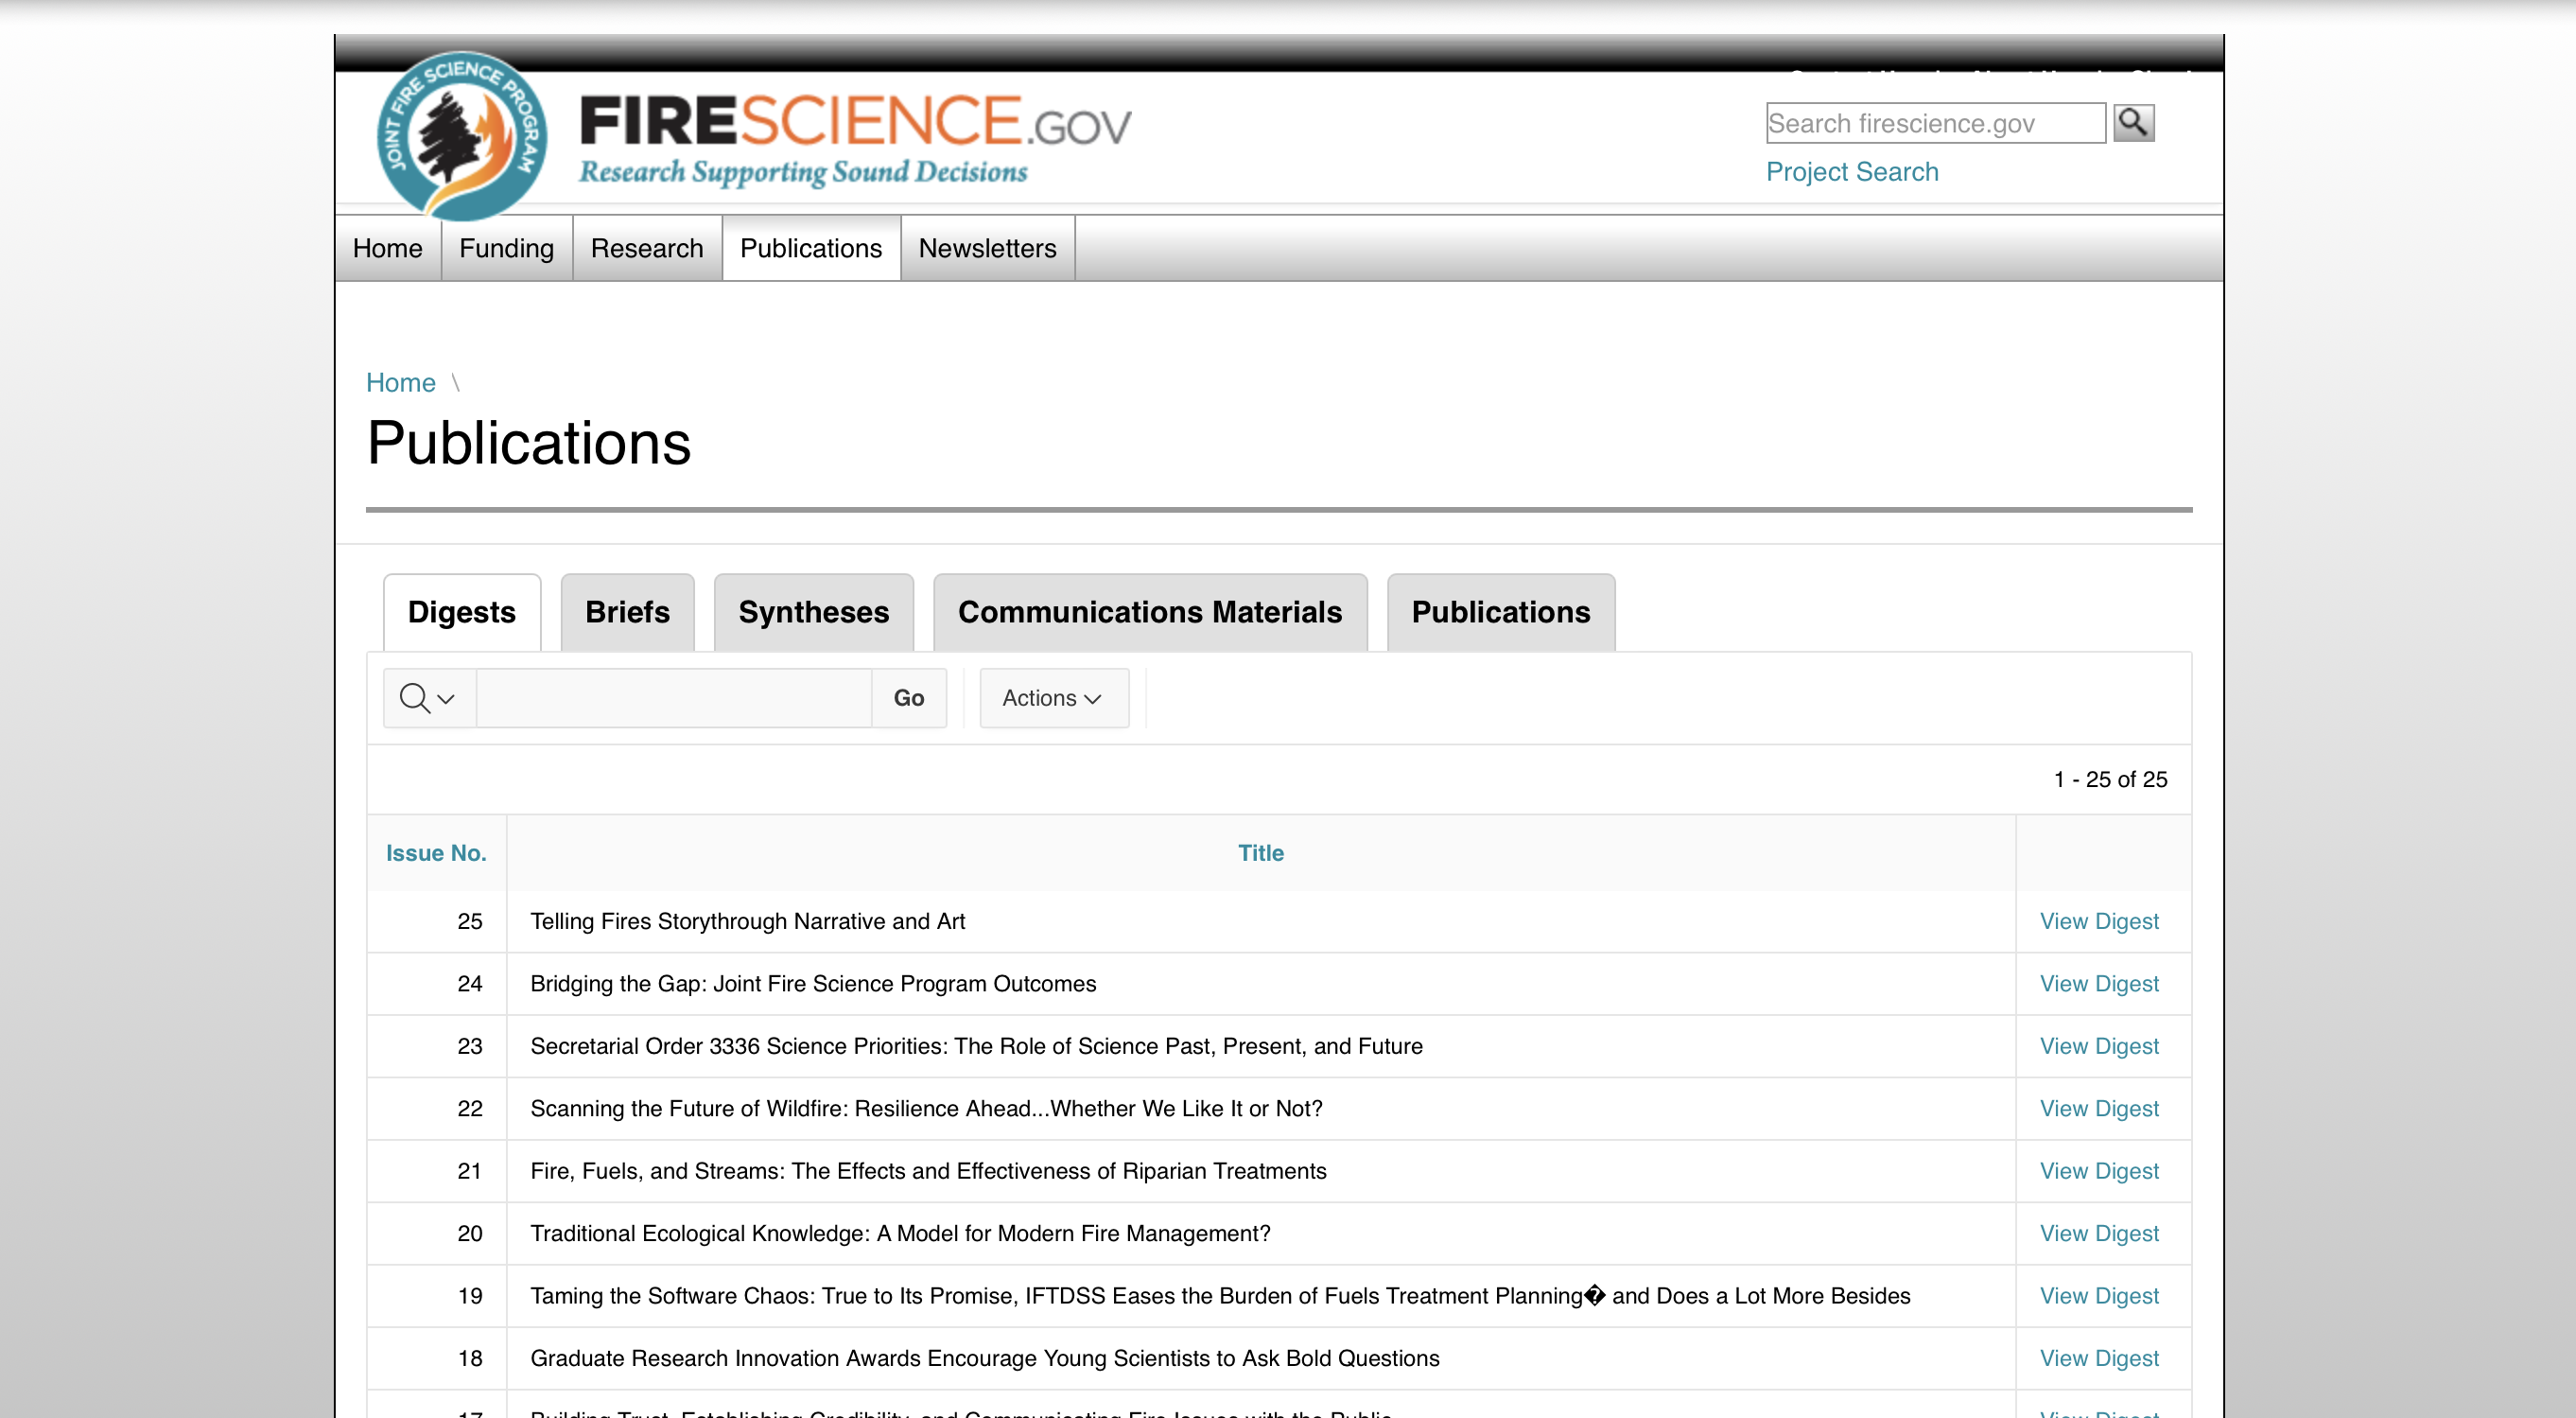Open the Project Search link

[1851, 172]
